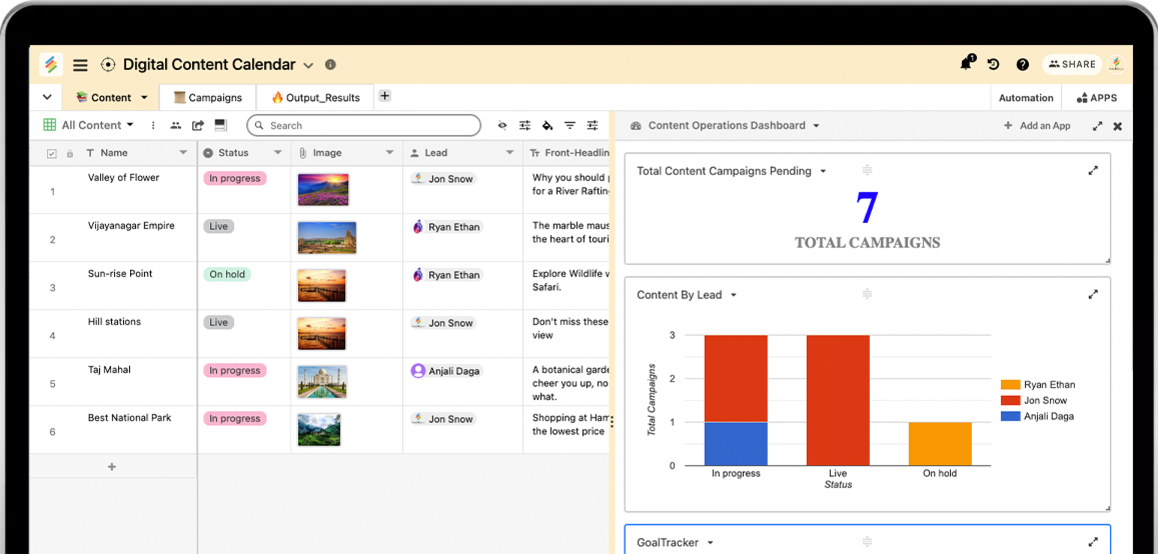
Task: Open the hamburger main menu
Action: (81, 65)
